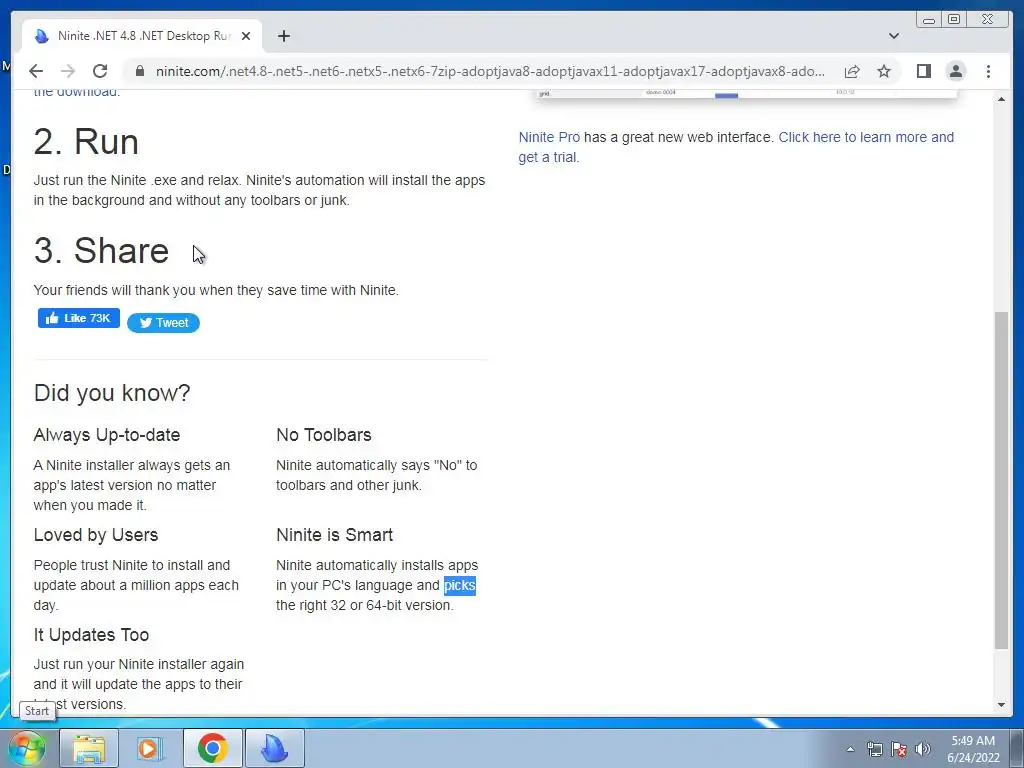Click 'Loved by Users' heading
This screenshot has height=768, width=1024.
95,535
